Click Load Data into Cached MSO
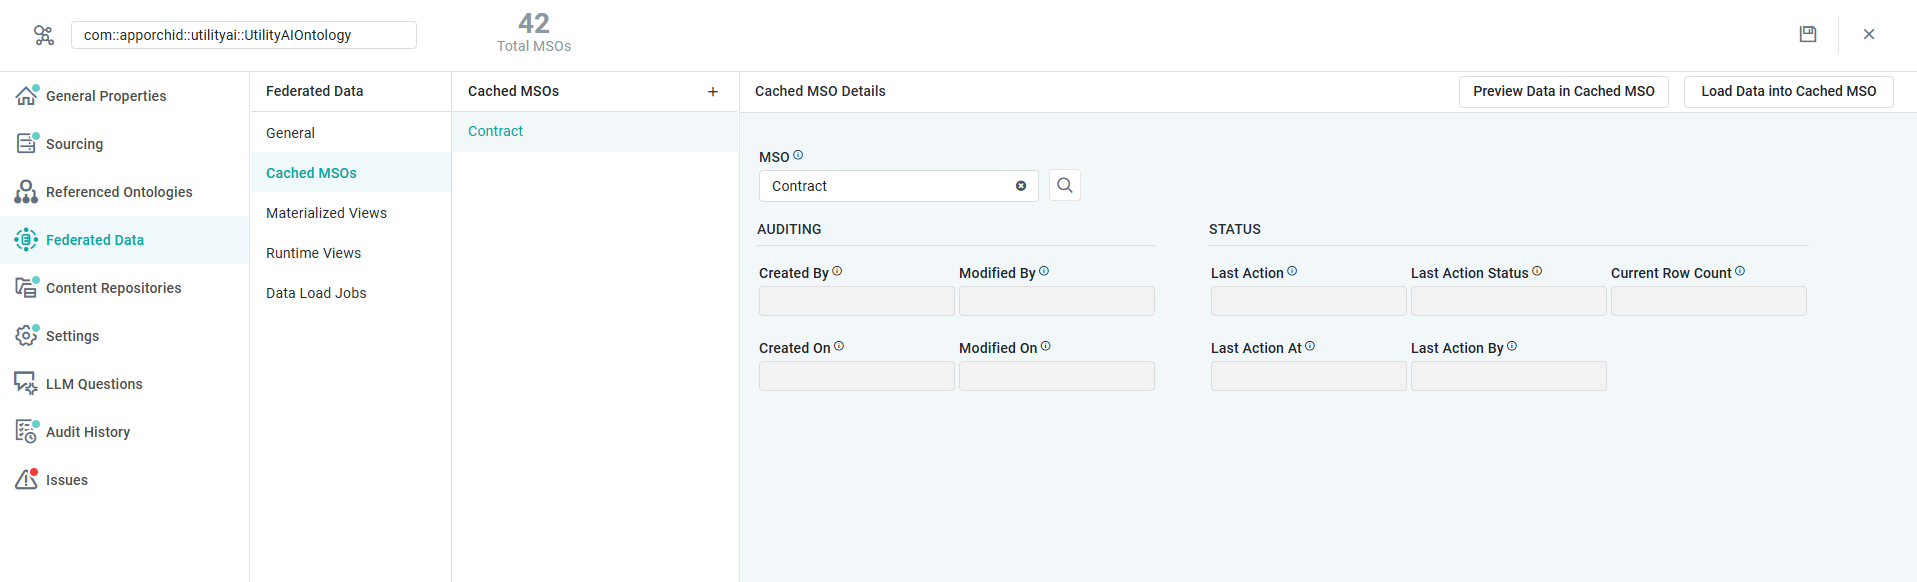The image size is (1917, 582). [1788, 91]
